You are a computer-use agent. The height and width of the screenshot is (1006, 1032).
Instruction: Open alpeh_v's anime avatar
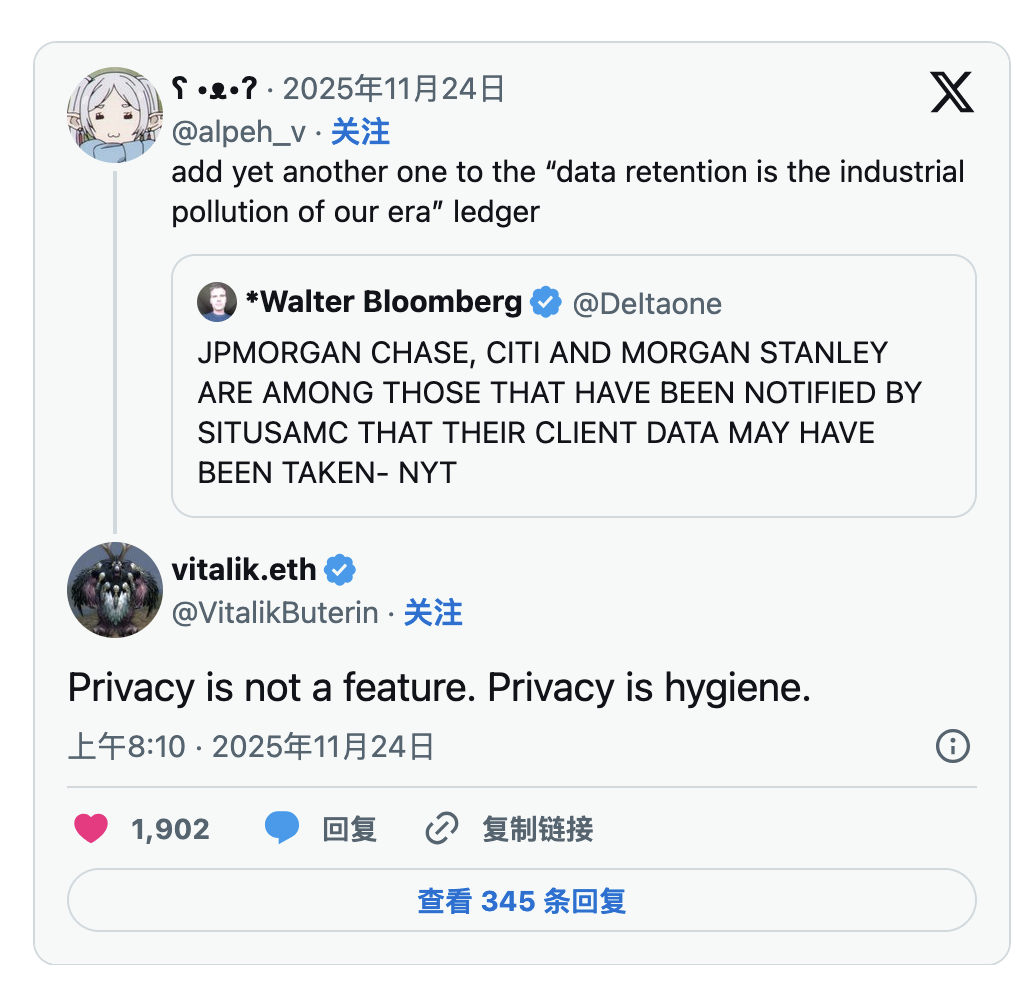point(114,115)
